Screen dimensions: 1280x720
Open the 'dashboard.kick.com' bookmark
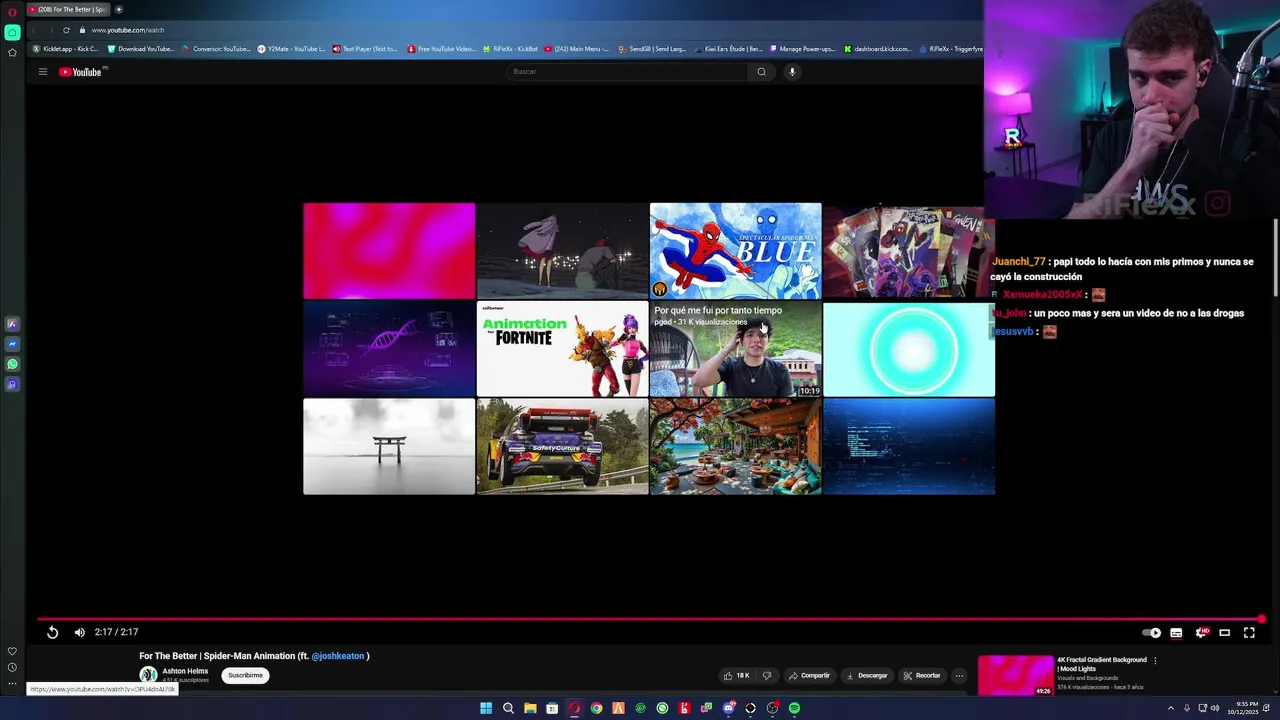877,49
